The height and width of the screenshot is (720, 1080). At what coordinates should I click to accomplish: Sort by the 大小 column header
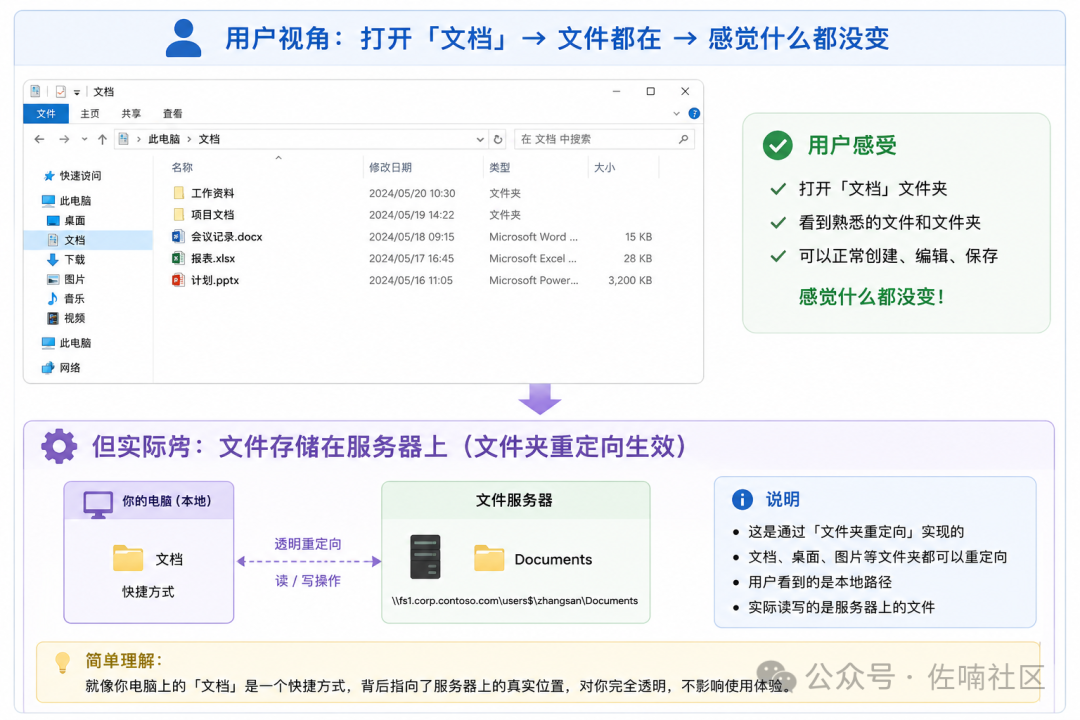(x=604, y=167)
